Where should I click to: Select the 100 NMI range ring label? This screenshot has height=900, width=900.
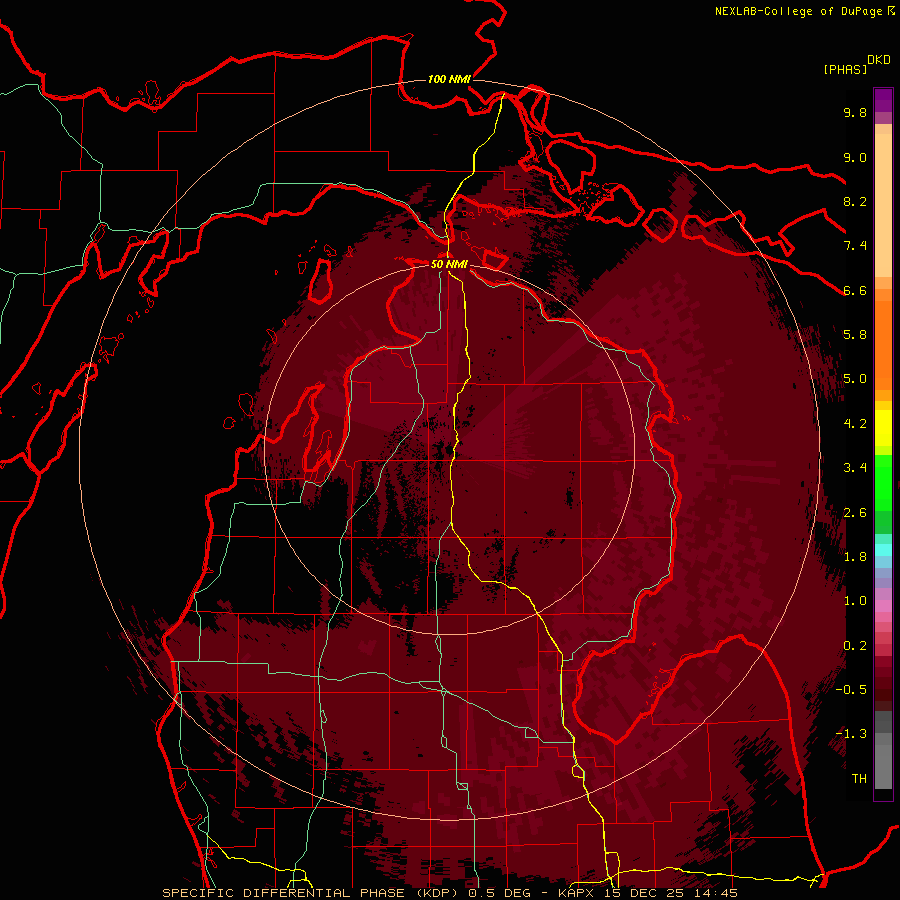click(449, 79)
